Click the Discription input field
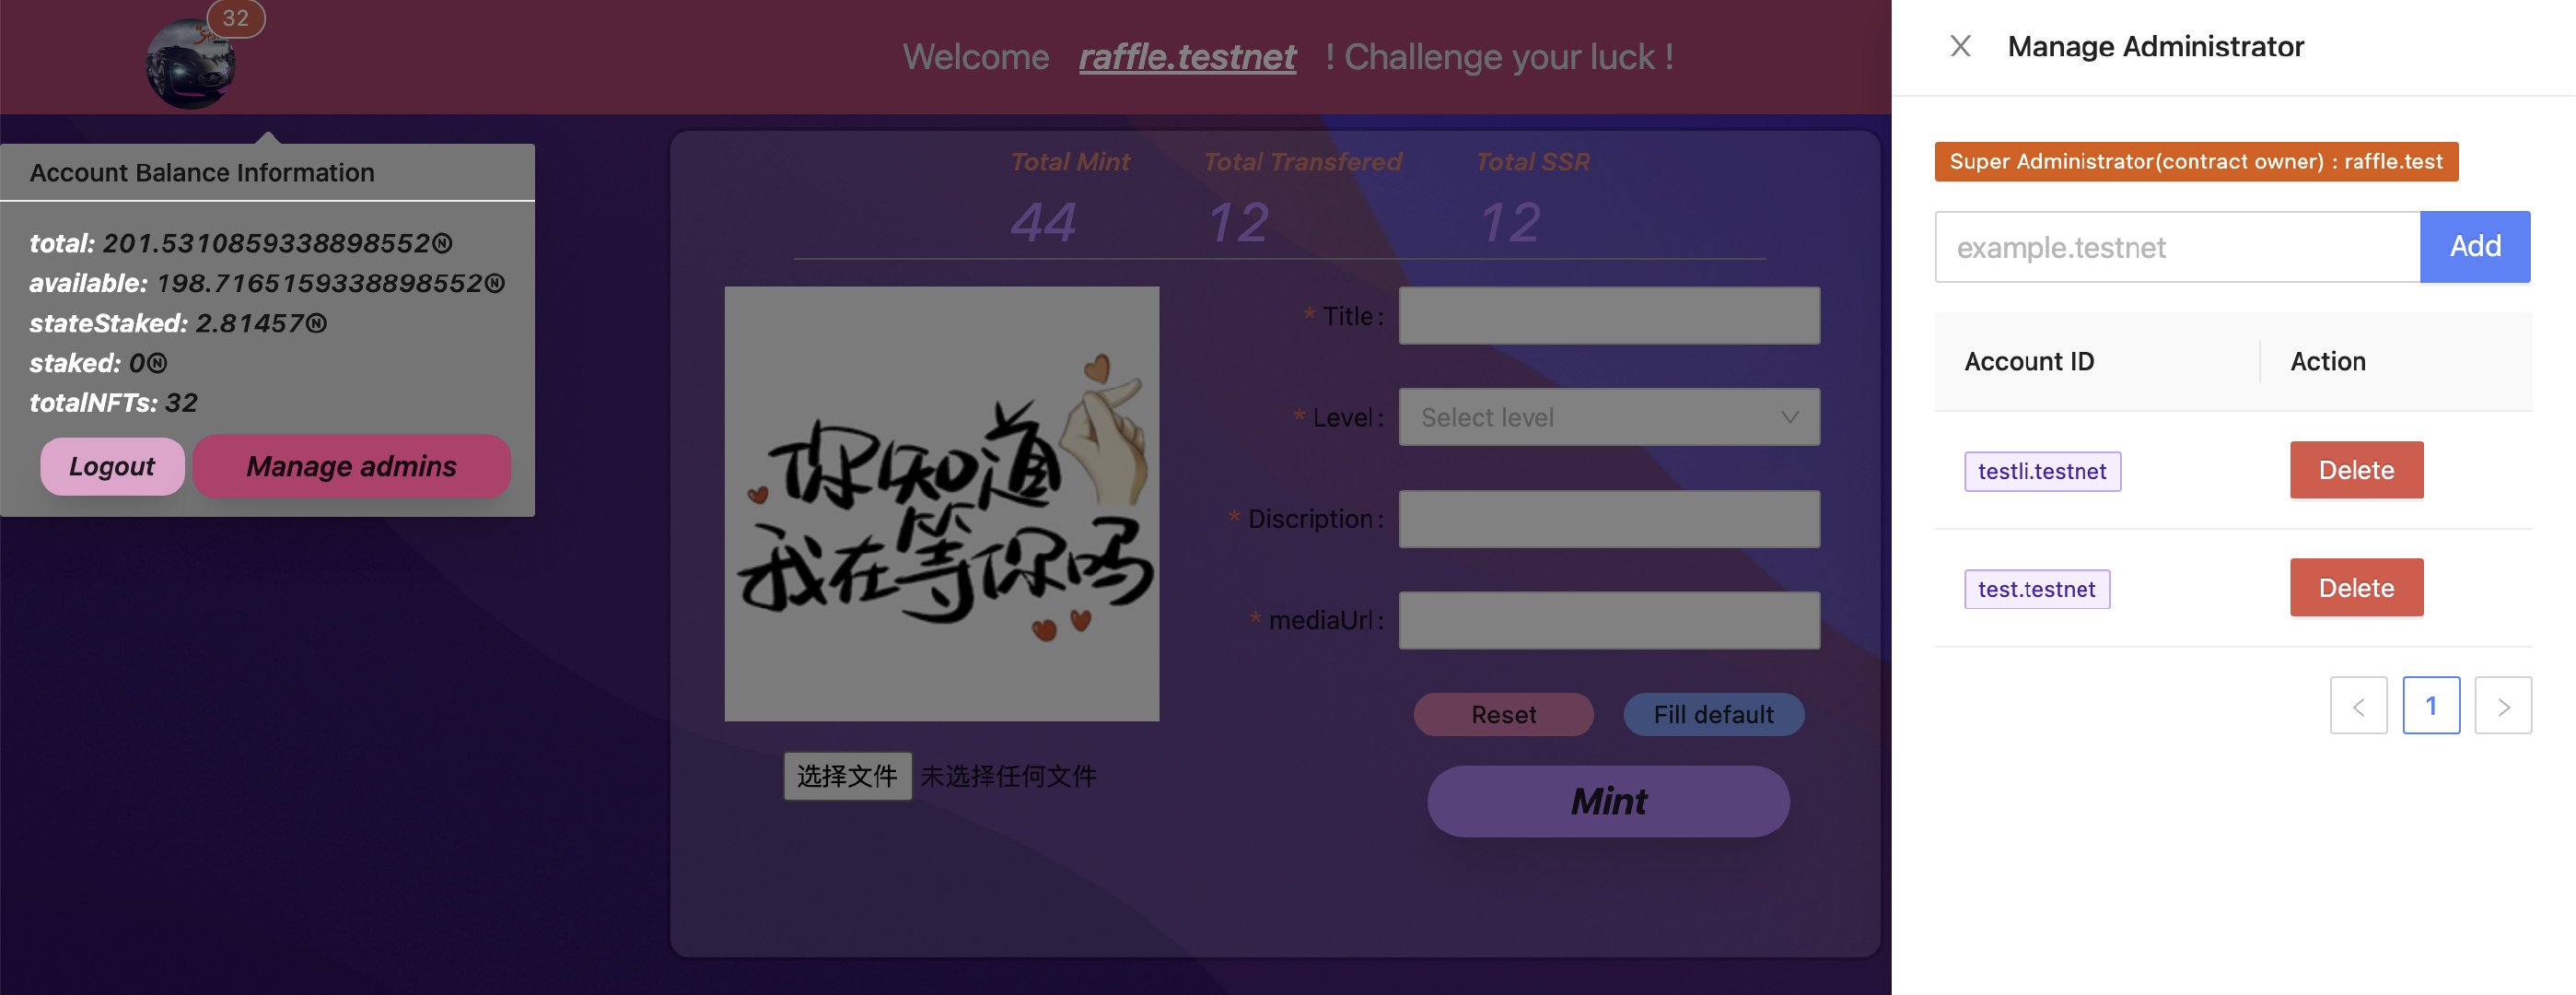The width and height of the screenshot is (2576, 995). click(1609, 519)
